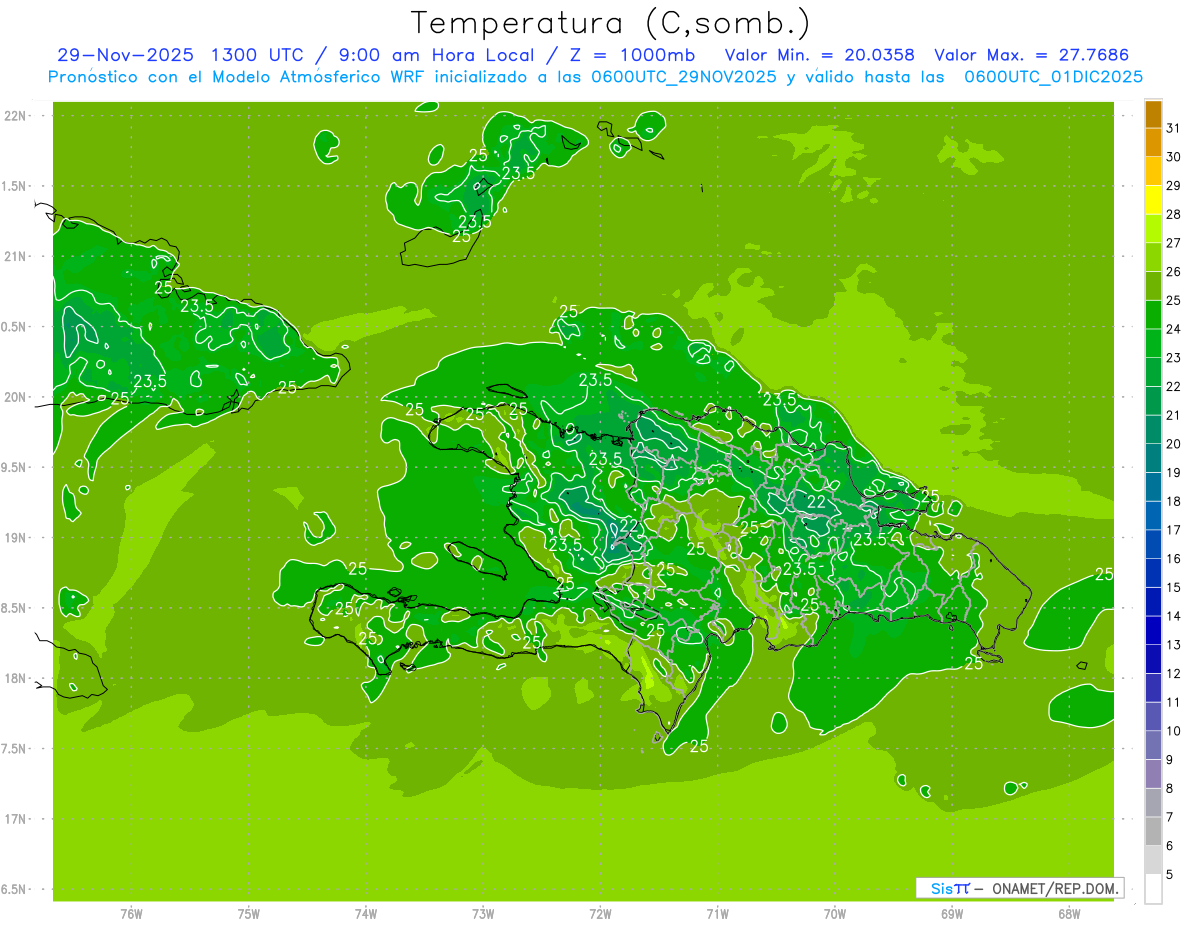Viewport: 1200px width, 927px height.
Task: Click the 70W longitude label
Action: 835,914
